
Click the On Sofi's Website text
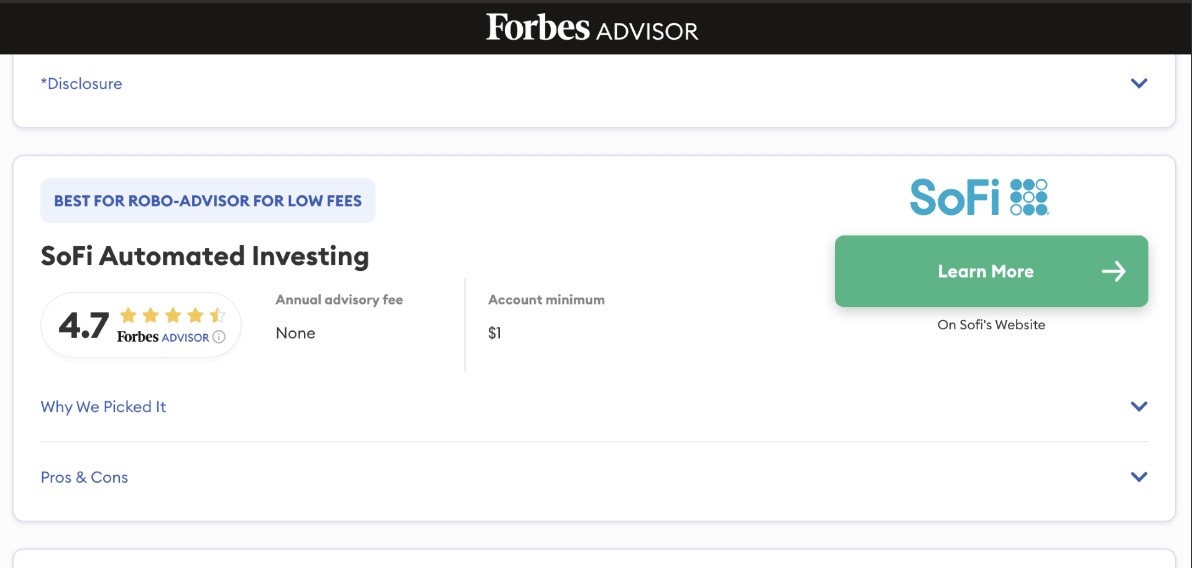pyautogui.click(x=991, y=325)
